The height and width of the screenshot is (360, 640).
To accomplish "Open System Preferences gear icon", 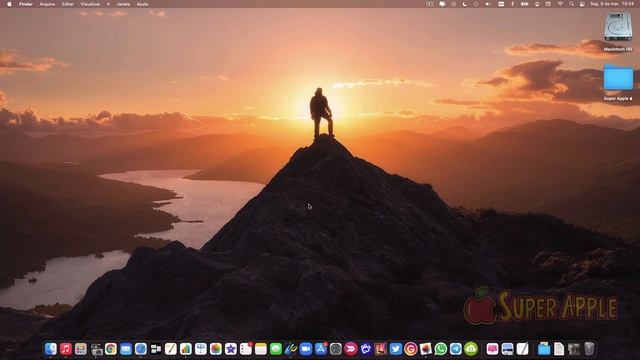I will click(336, 349).
